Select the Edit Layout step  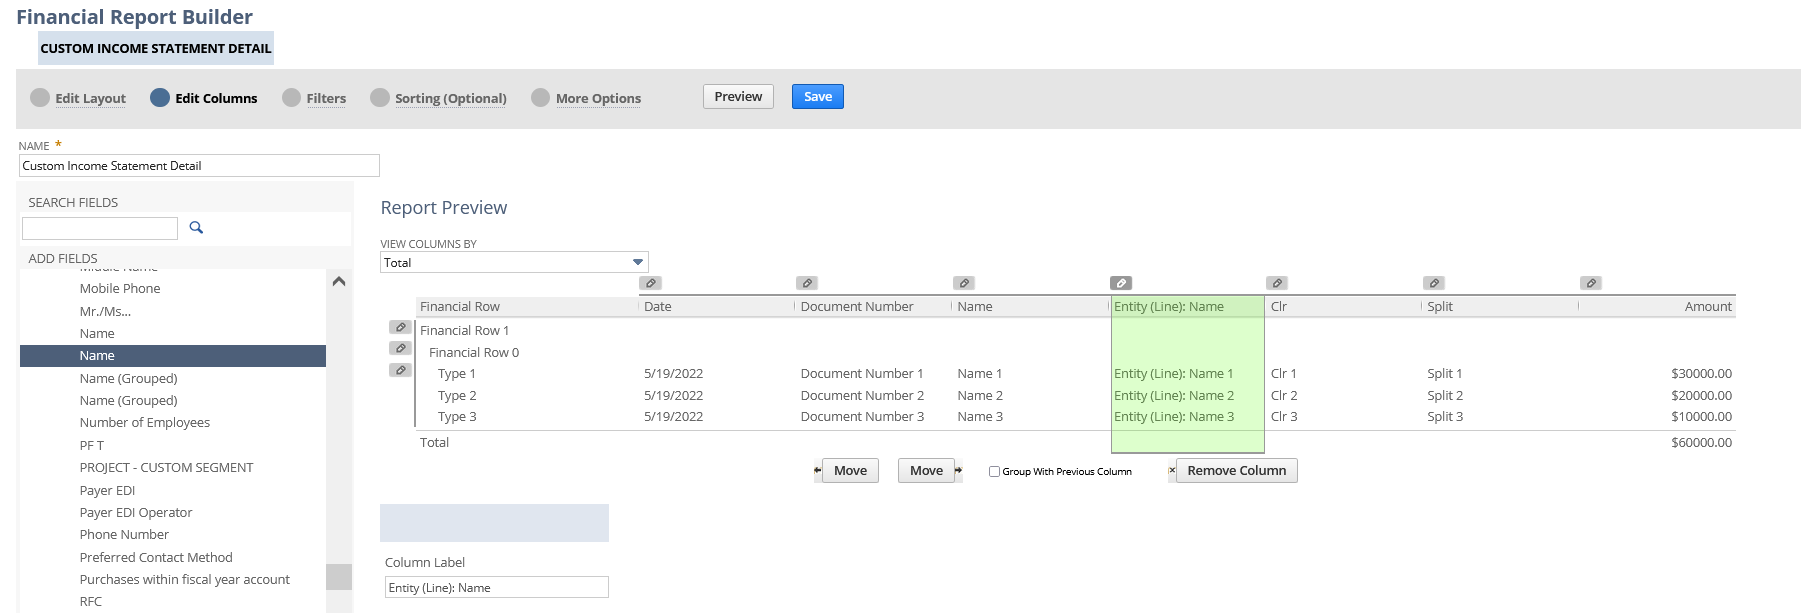(x=90, y=98)
